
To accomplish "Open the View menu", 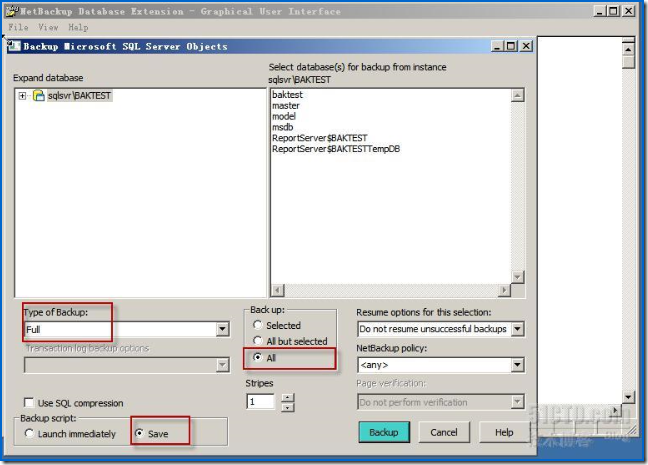I will [48, 27].
